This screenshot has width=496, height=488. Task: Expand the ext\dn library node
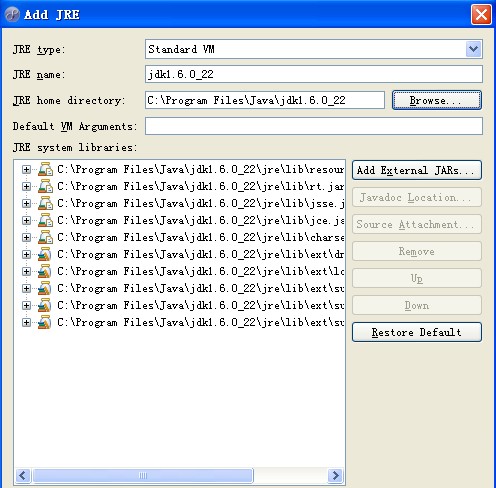coord(26,255)
